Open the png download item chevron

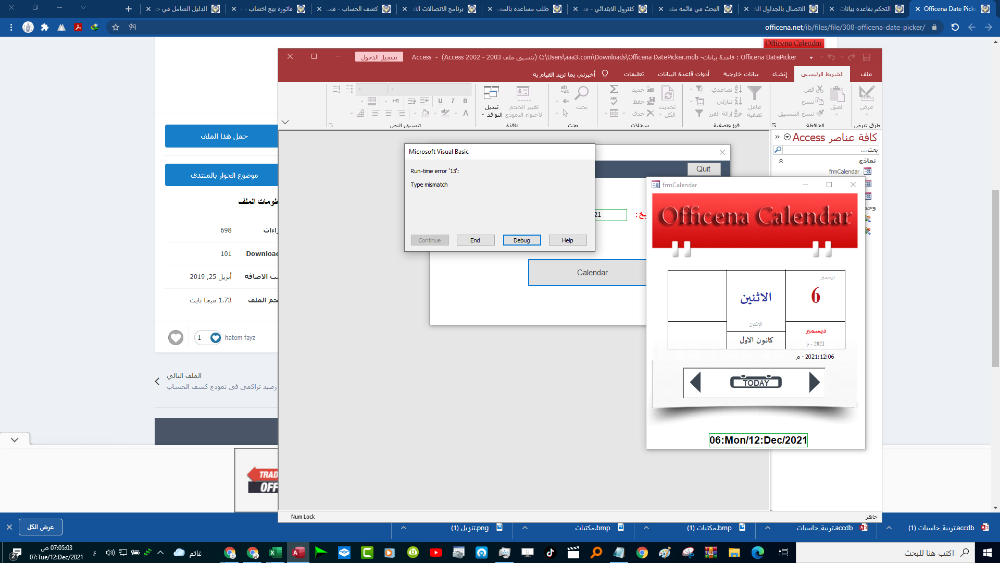coord(403,527)
